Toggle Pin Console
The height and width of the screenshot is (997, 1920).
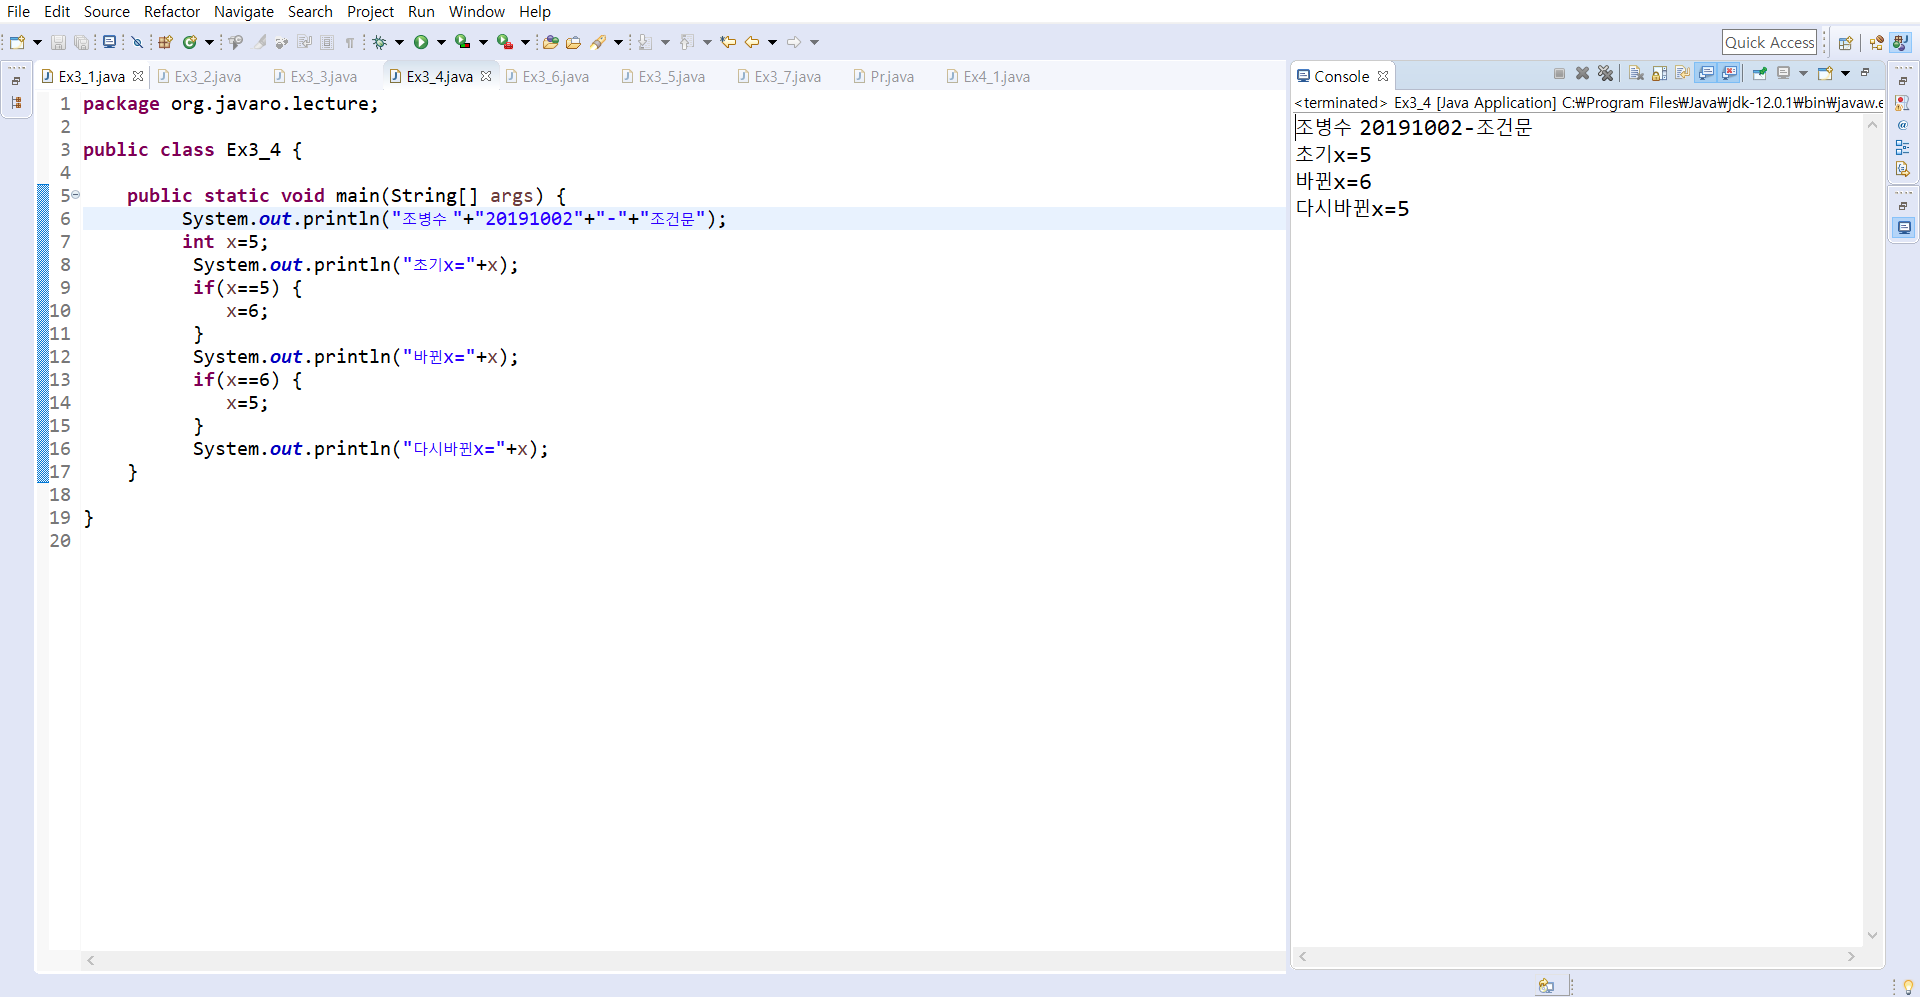point(1760,73)
